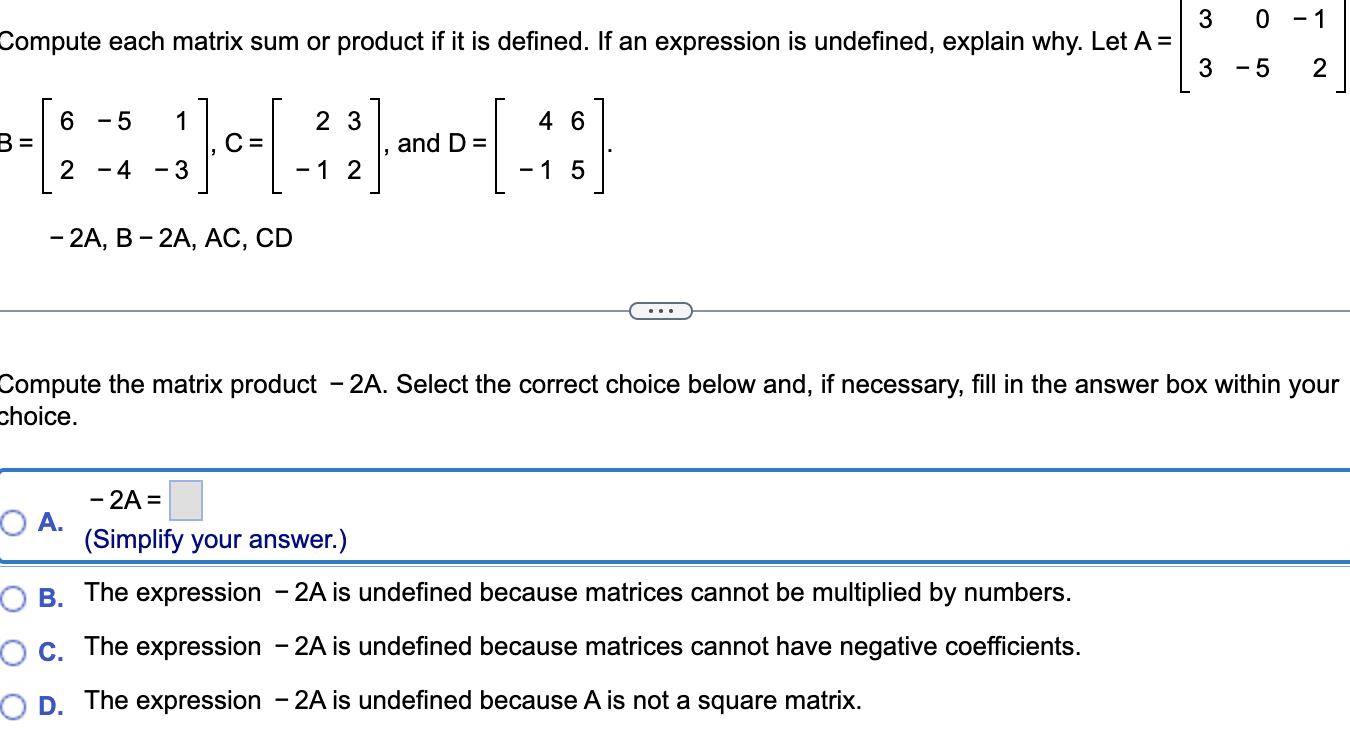Click the statement for option B

(x=578, y=592)
